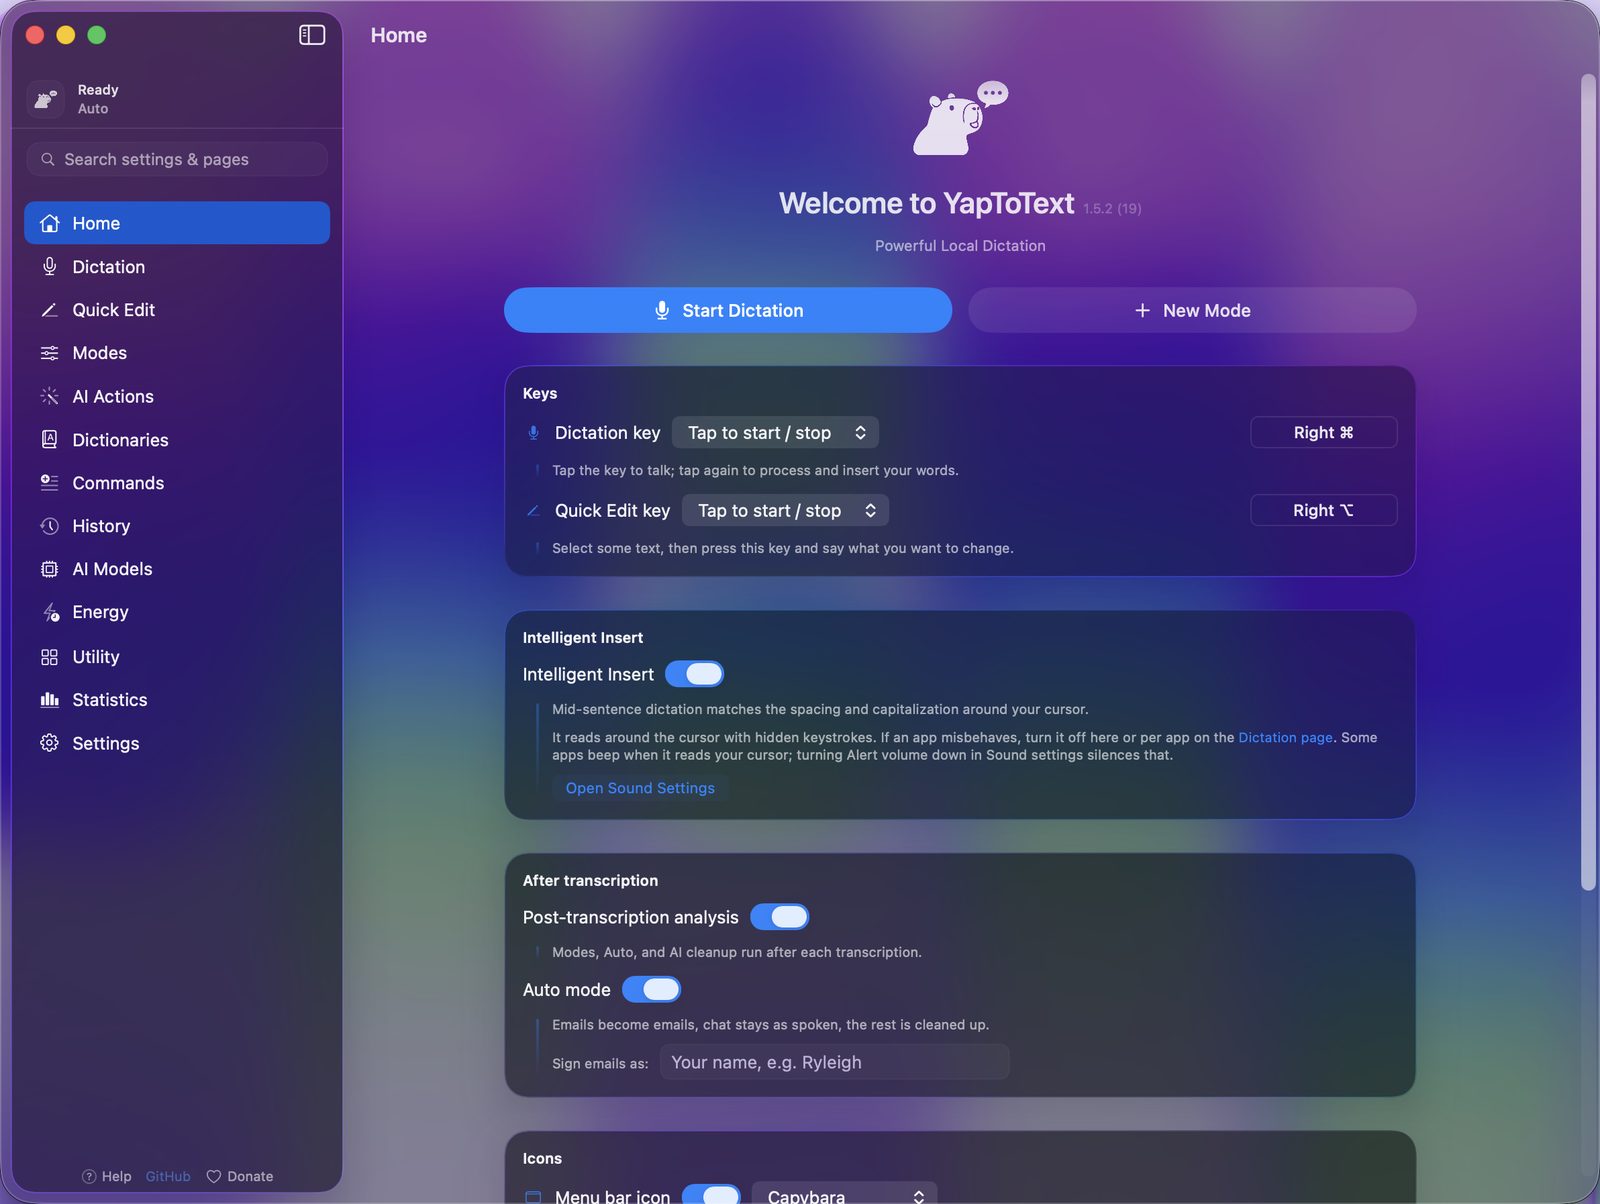Image resolution: width=1600 pixels, height=1204 pixels.
Task: Click the AI Models chip icon
Action: (49, 569)
